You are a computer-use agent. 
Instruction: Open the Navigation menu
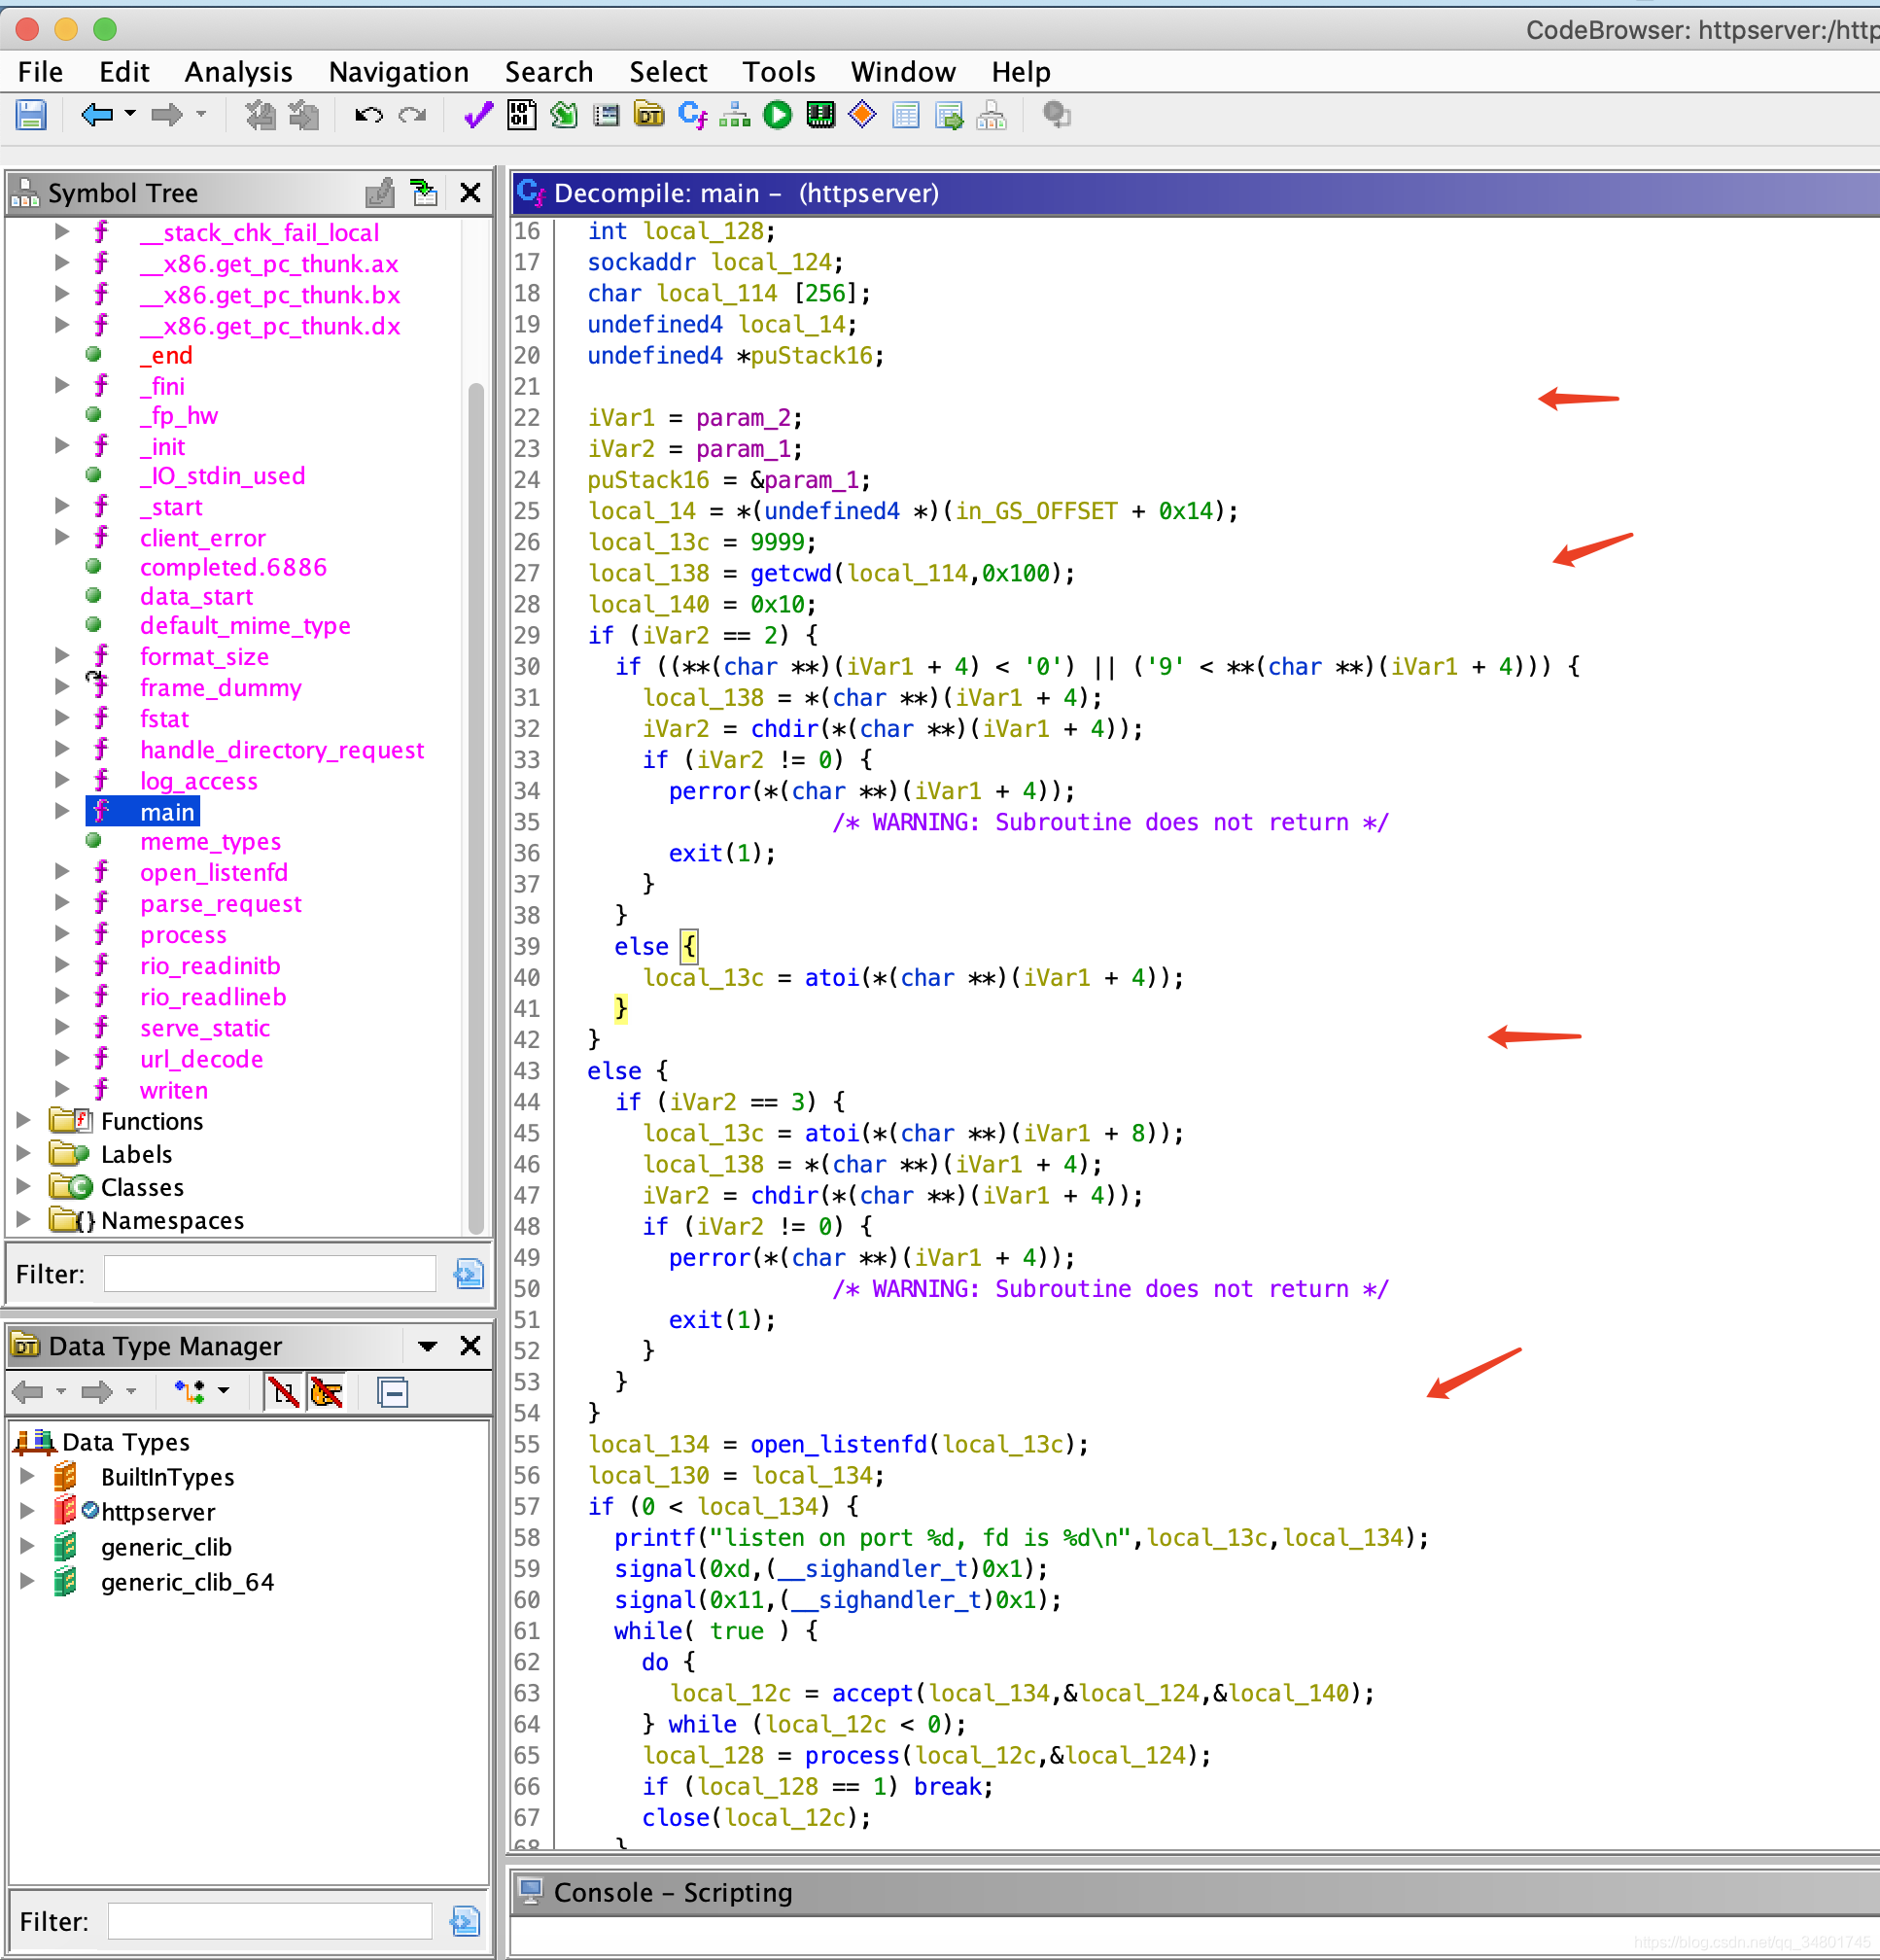(398, 72)
